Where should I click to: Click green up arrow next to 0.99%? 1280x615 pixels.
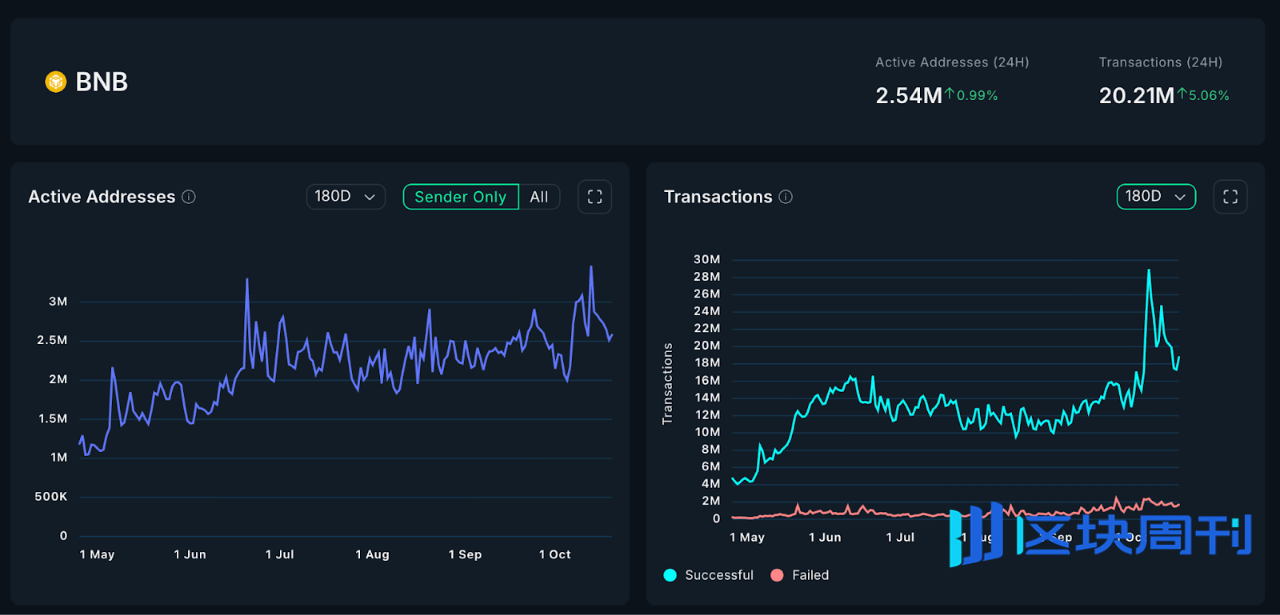tap(950, 95)
